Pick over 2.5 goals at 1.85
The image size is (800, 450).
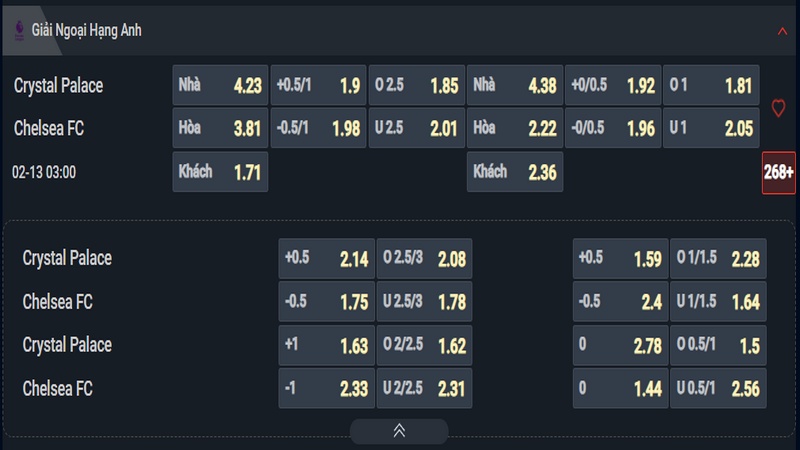417,85
